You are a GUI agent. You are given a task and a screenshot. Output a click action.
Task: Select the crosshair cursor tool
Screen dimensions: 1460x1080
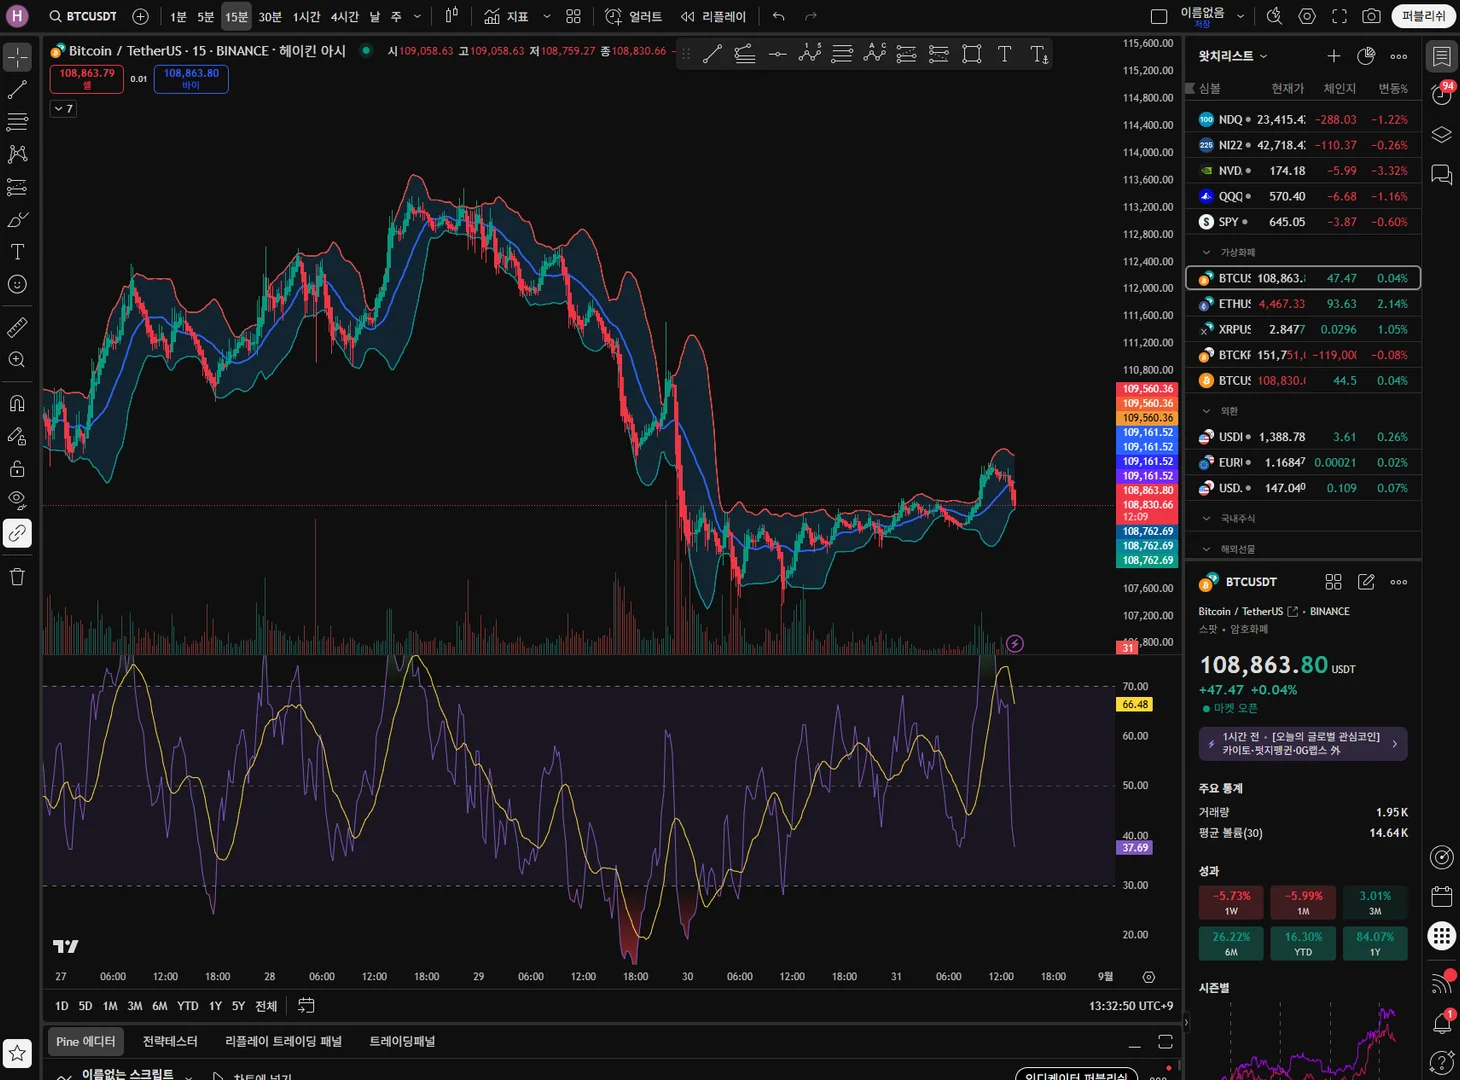tap(17, 58)
